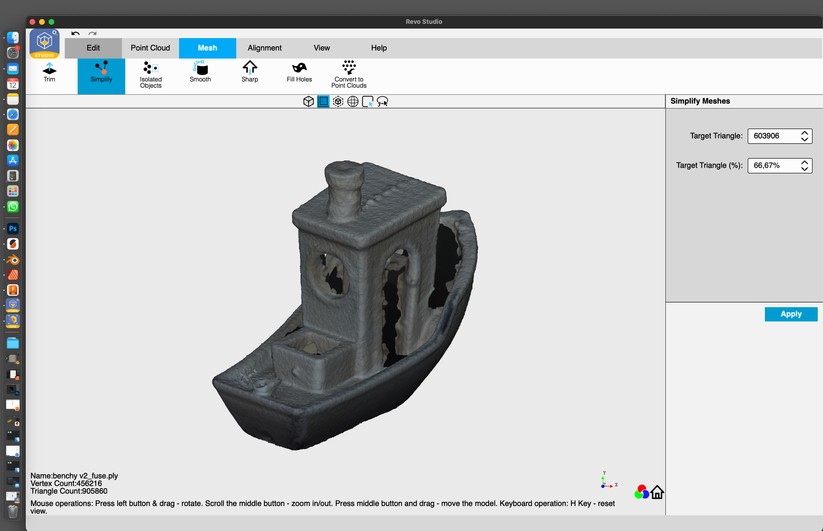Click the Target Triangle percentage stepper arrows
The image size is (823, 531).
click(x=805, y=166)
